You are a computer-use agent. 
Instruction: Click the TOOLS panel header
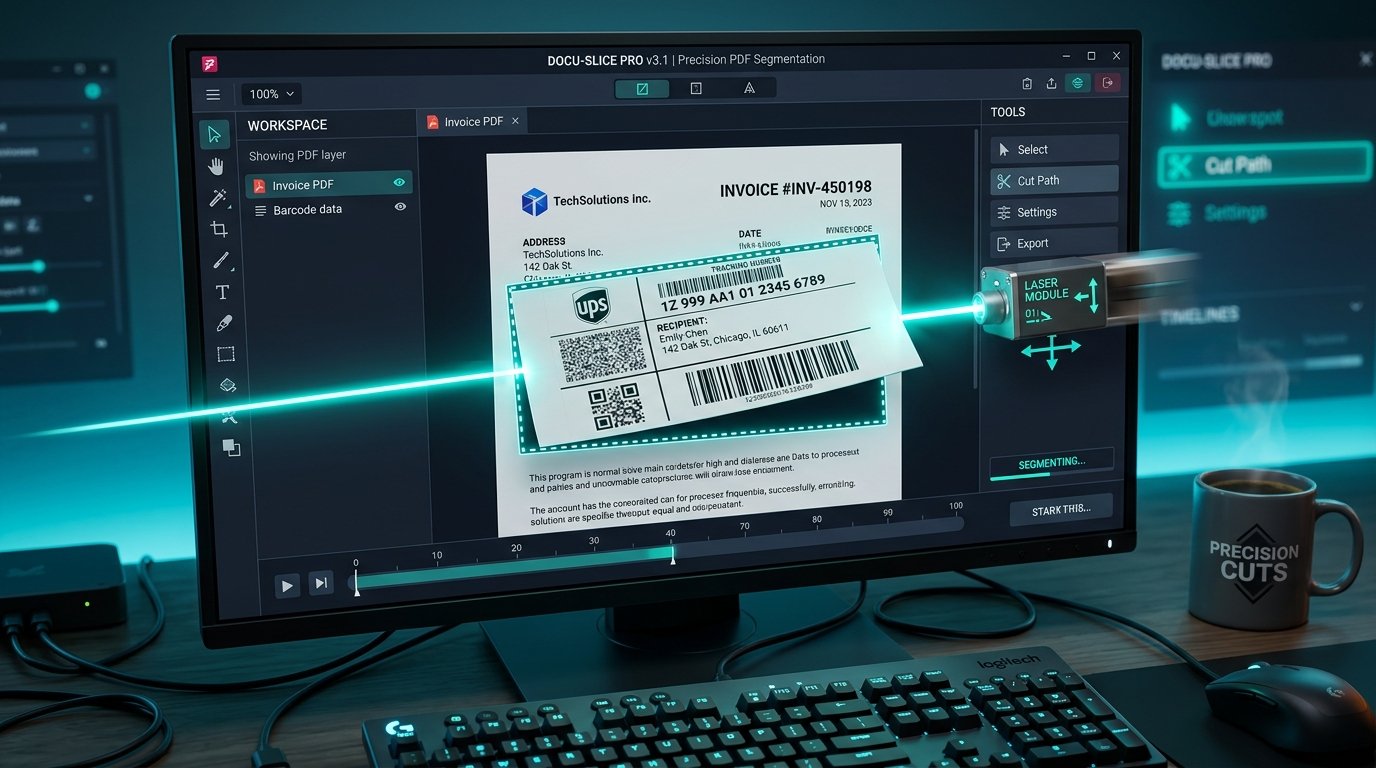click(x=1008, y=112)
